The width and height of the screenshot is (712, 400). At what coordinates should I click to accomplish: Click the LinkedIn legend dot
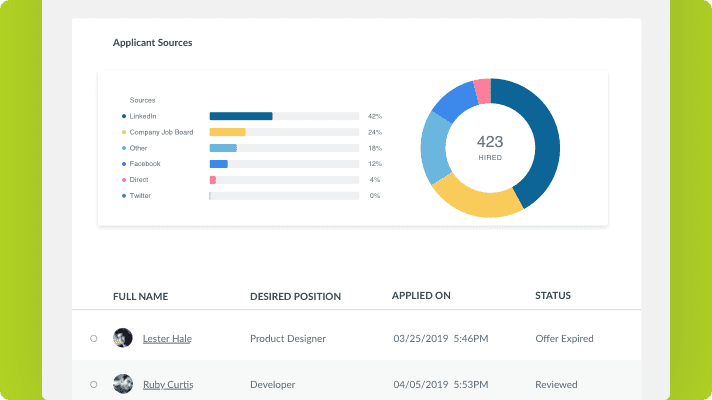[x=124, y=116]
